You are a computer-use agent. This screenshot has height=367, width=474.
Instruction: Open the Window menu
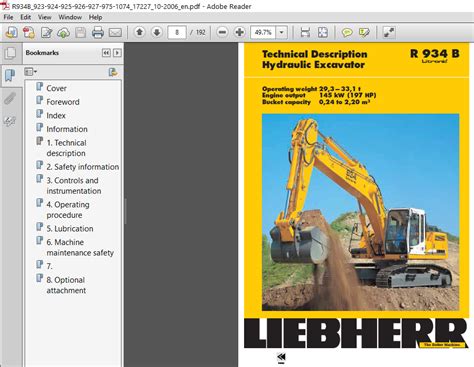[x=70, y=17]
